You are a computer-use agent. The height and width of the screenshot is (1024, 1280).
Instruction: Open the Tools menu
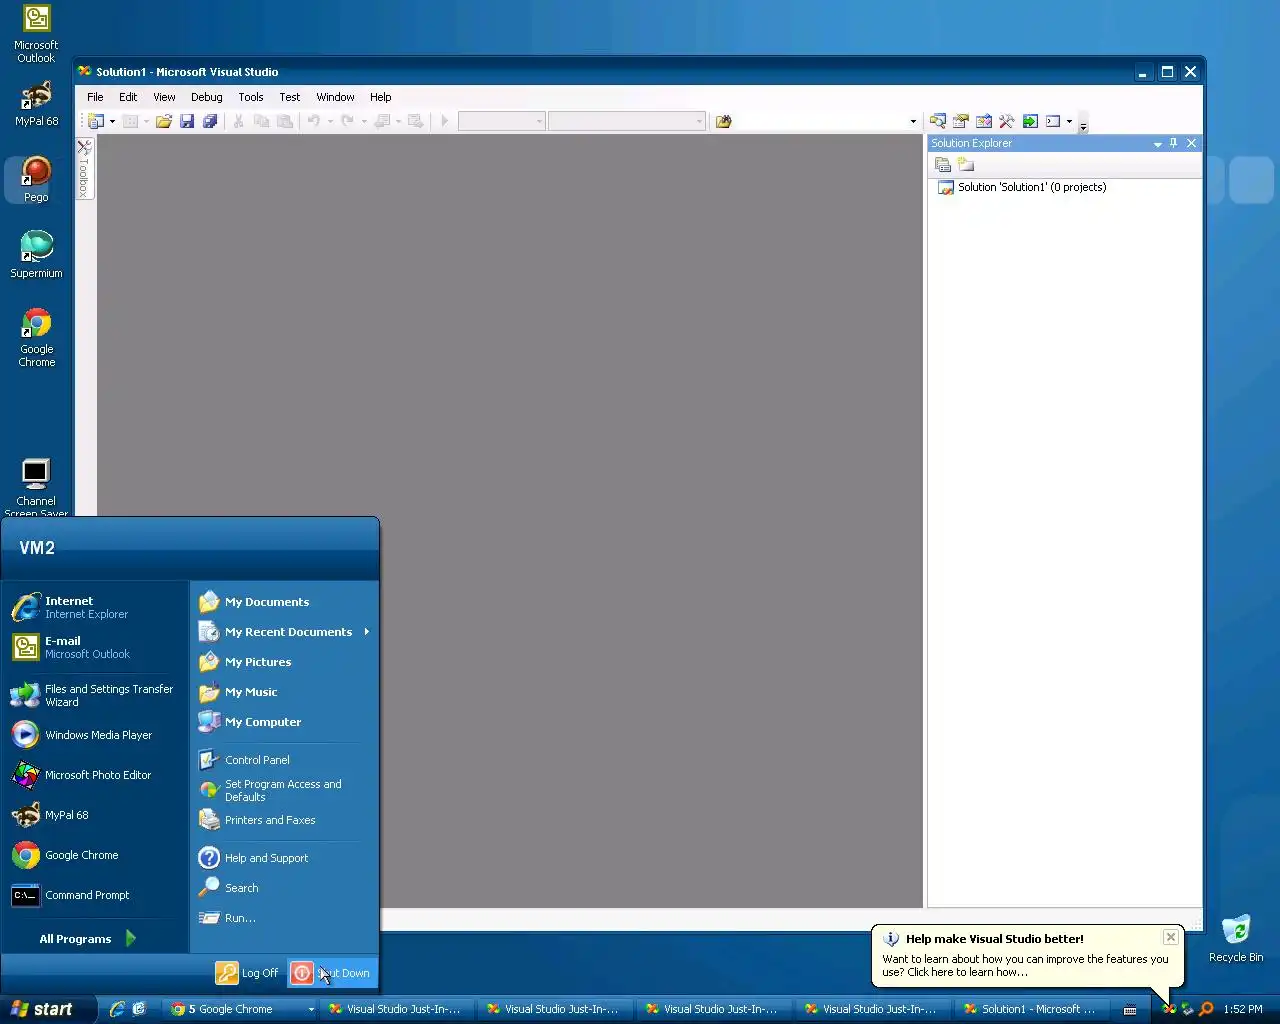[251, 97]
